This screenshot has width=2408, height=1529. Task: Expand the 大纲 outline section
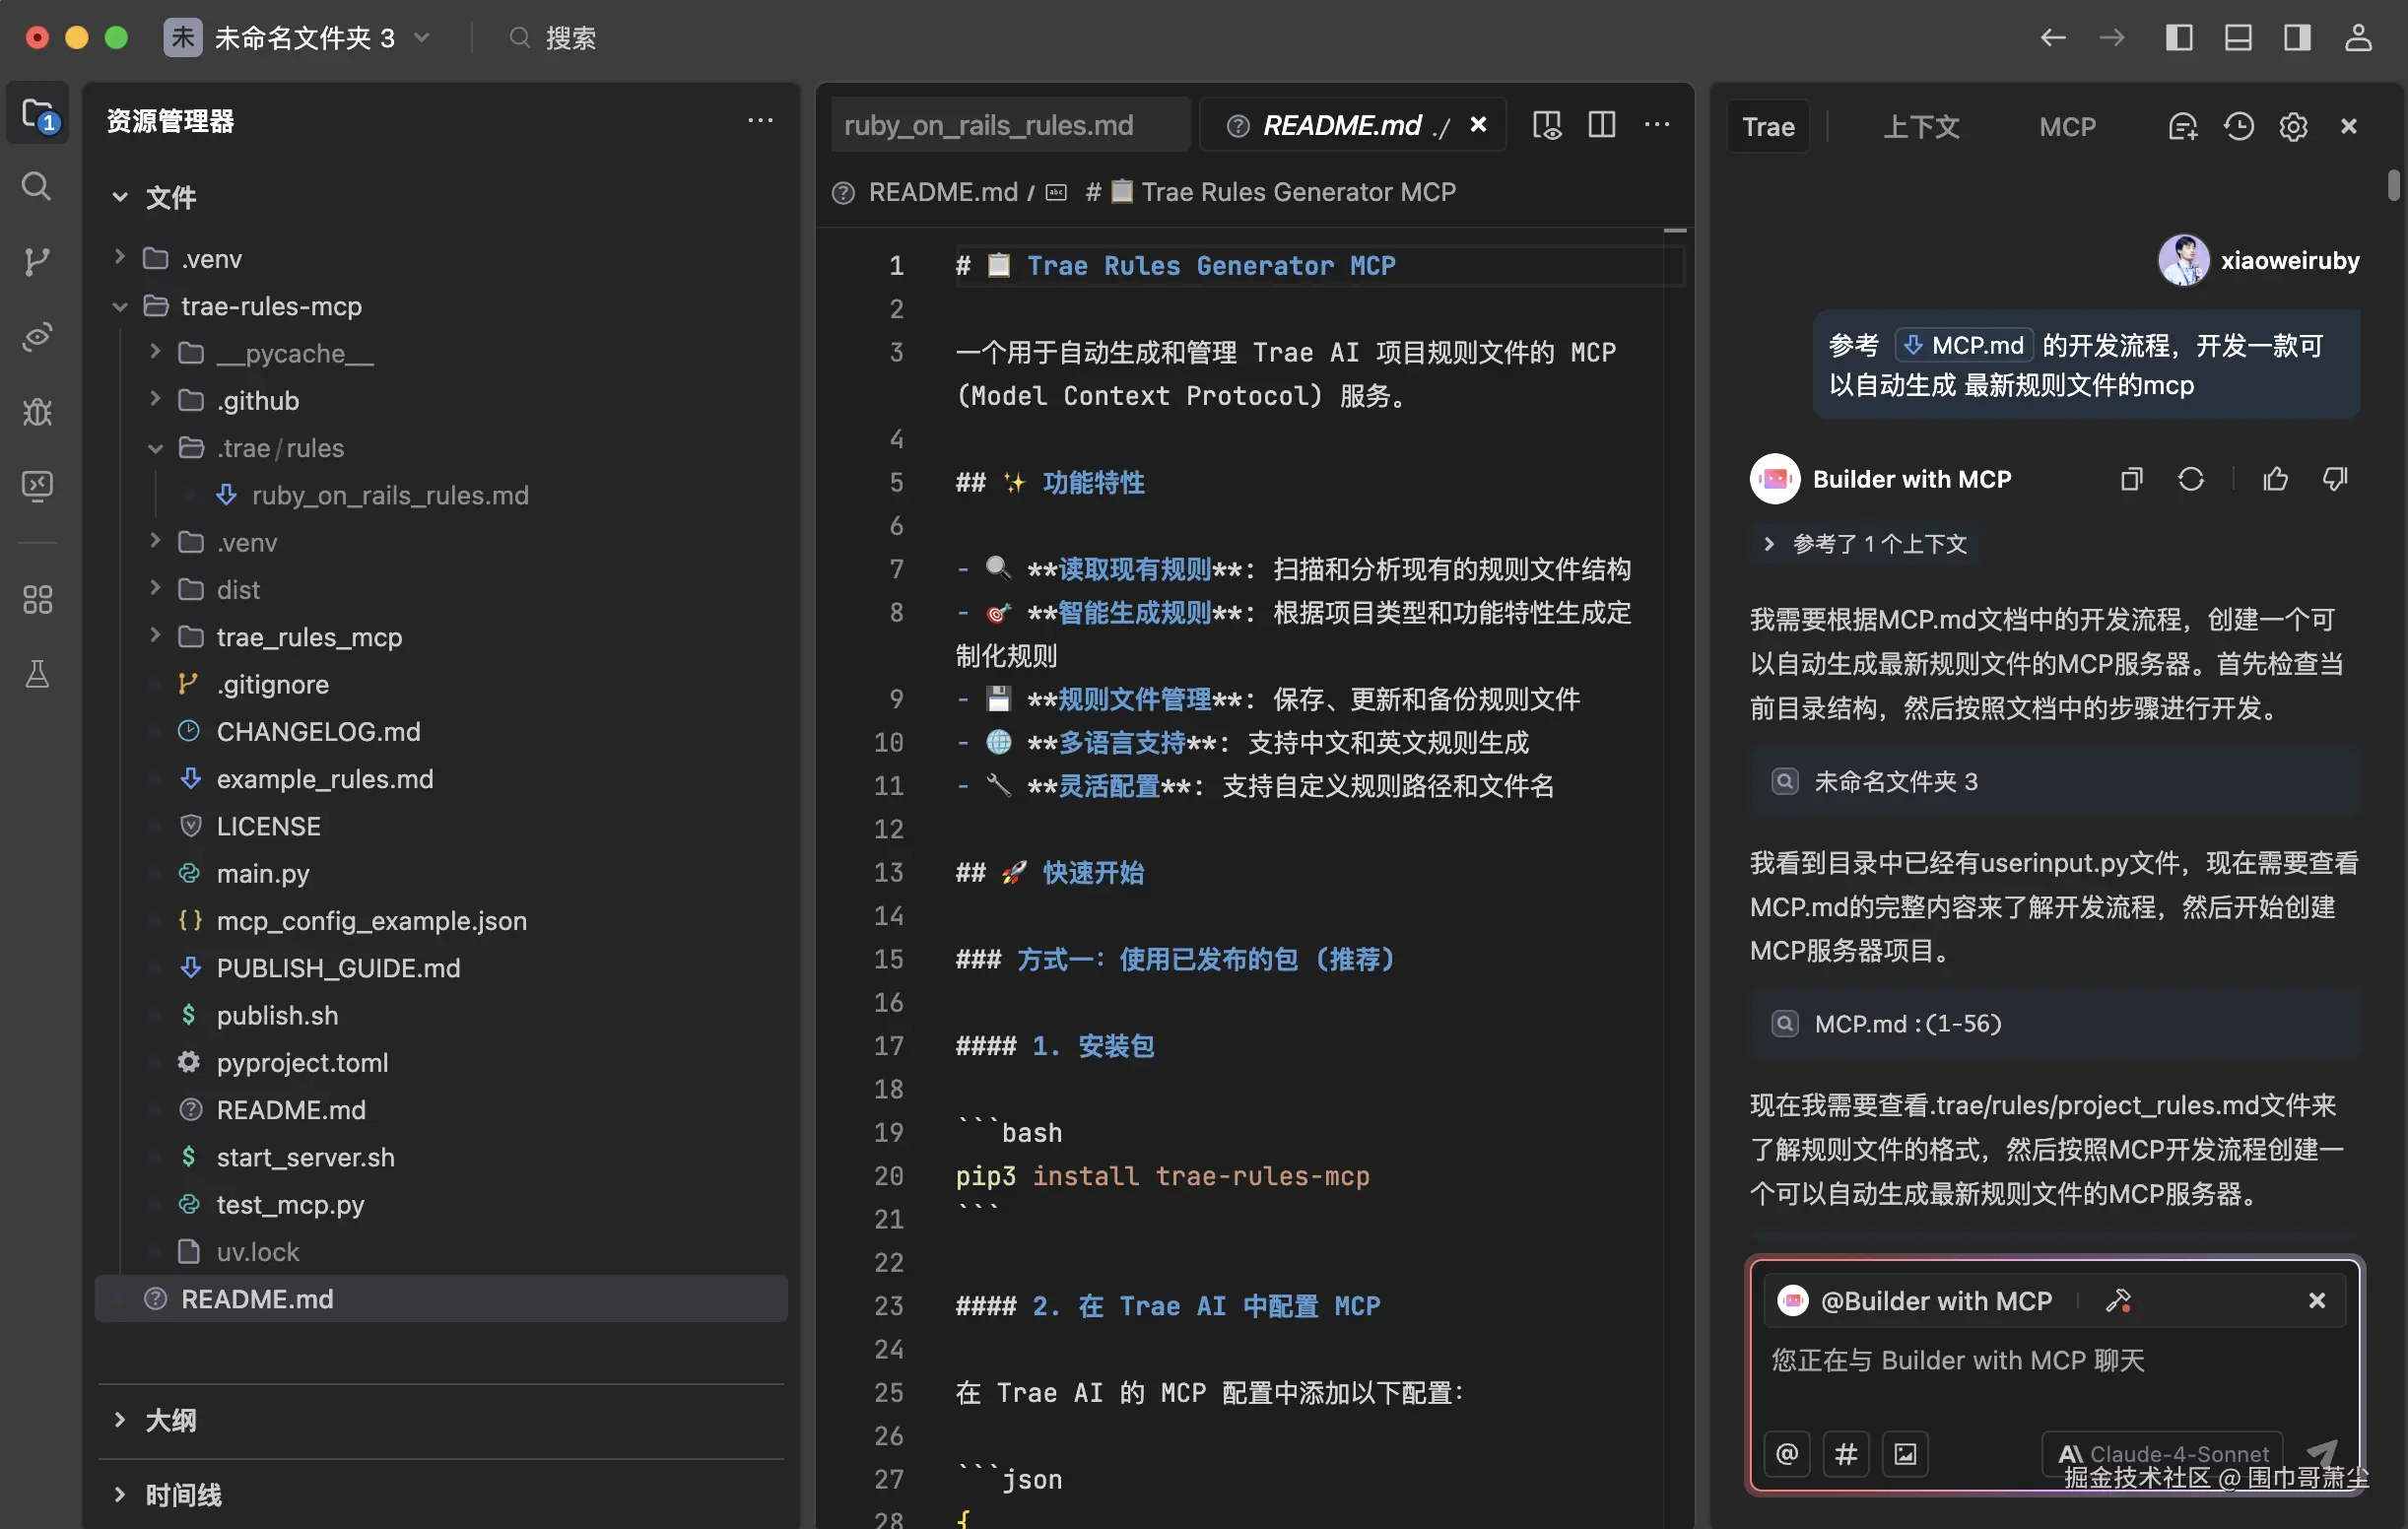pos(120,1420)
